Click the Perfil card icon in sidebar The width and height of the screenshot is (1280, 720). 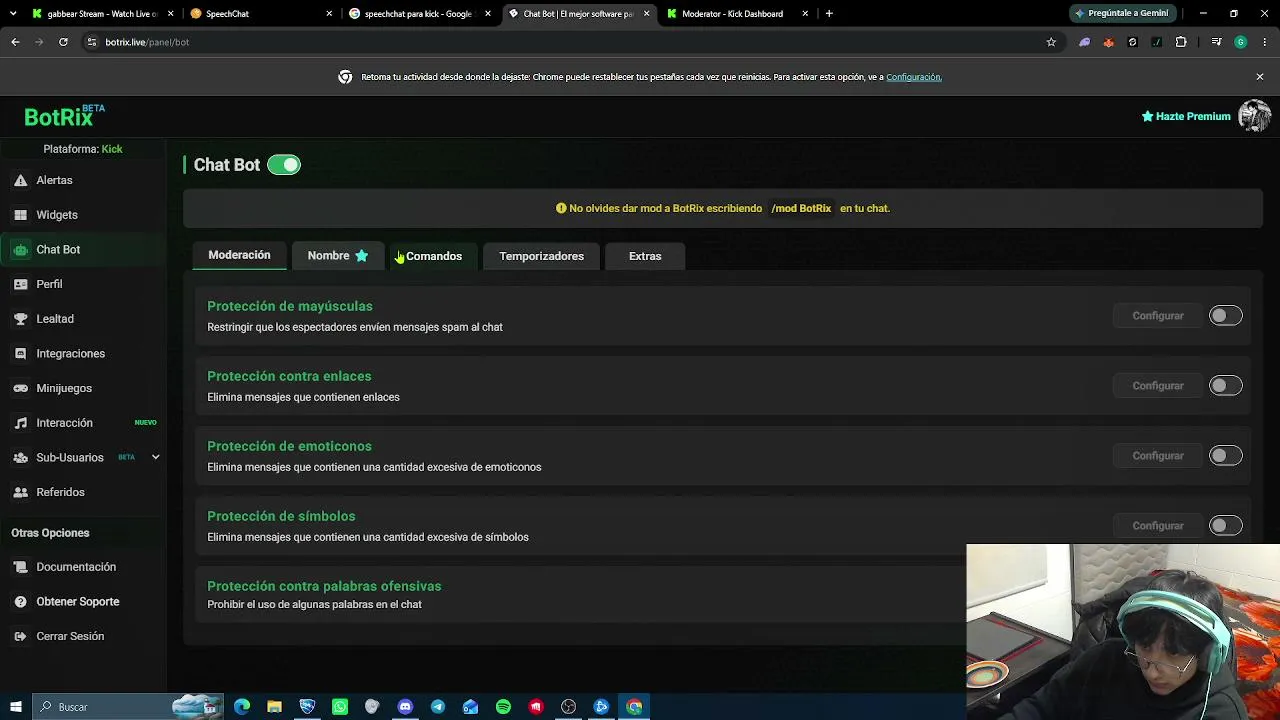pyautogui.click(x=20, y=284)
